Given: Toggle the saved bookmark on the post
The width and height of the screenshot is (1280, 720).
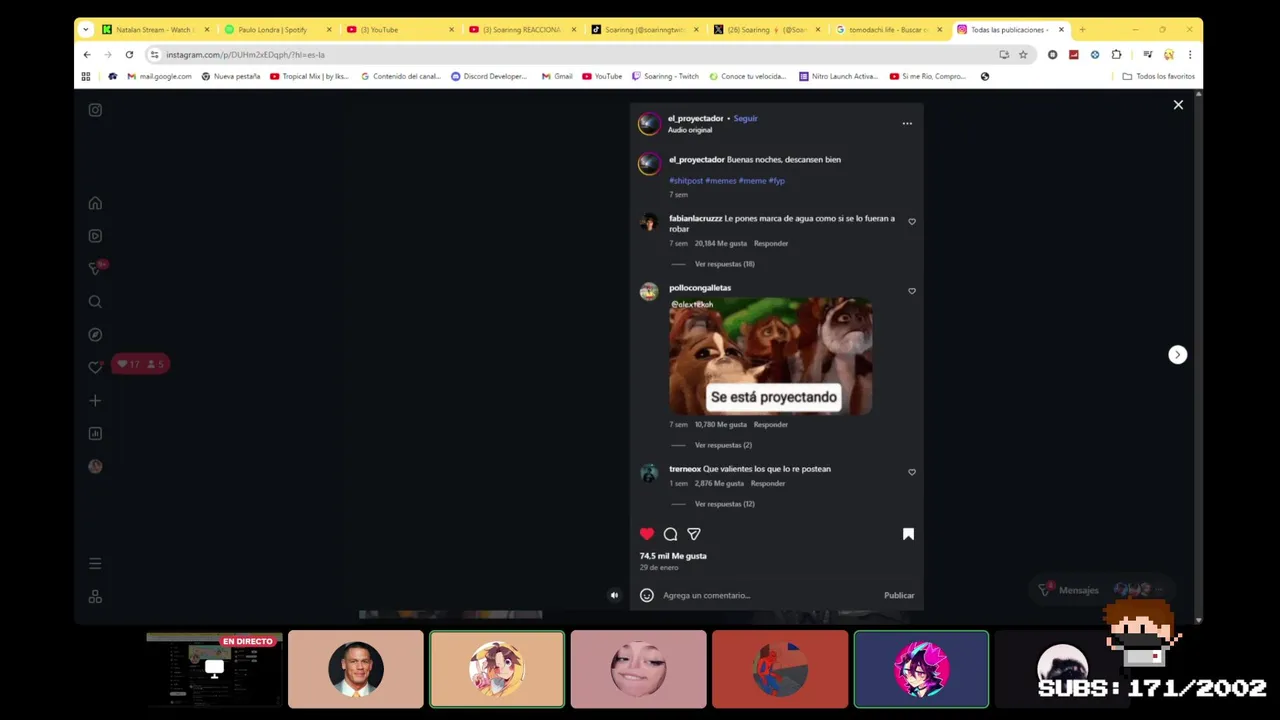Looking at the screenshot, I should 908,534.
